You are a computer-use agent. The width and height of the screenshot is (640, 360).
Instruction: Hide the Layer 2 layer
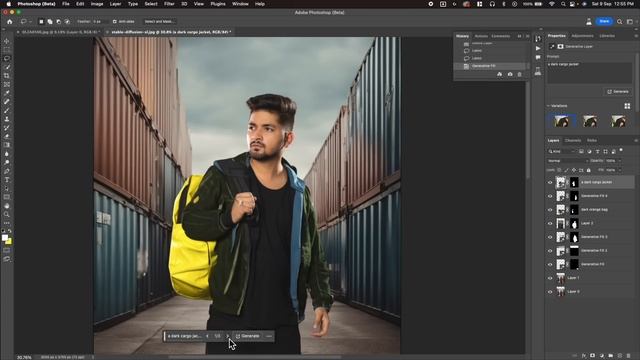point(550,224)
